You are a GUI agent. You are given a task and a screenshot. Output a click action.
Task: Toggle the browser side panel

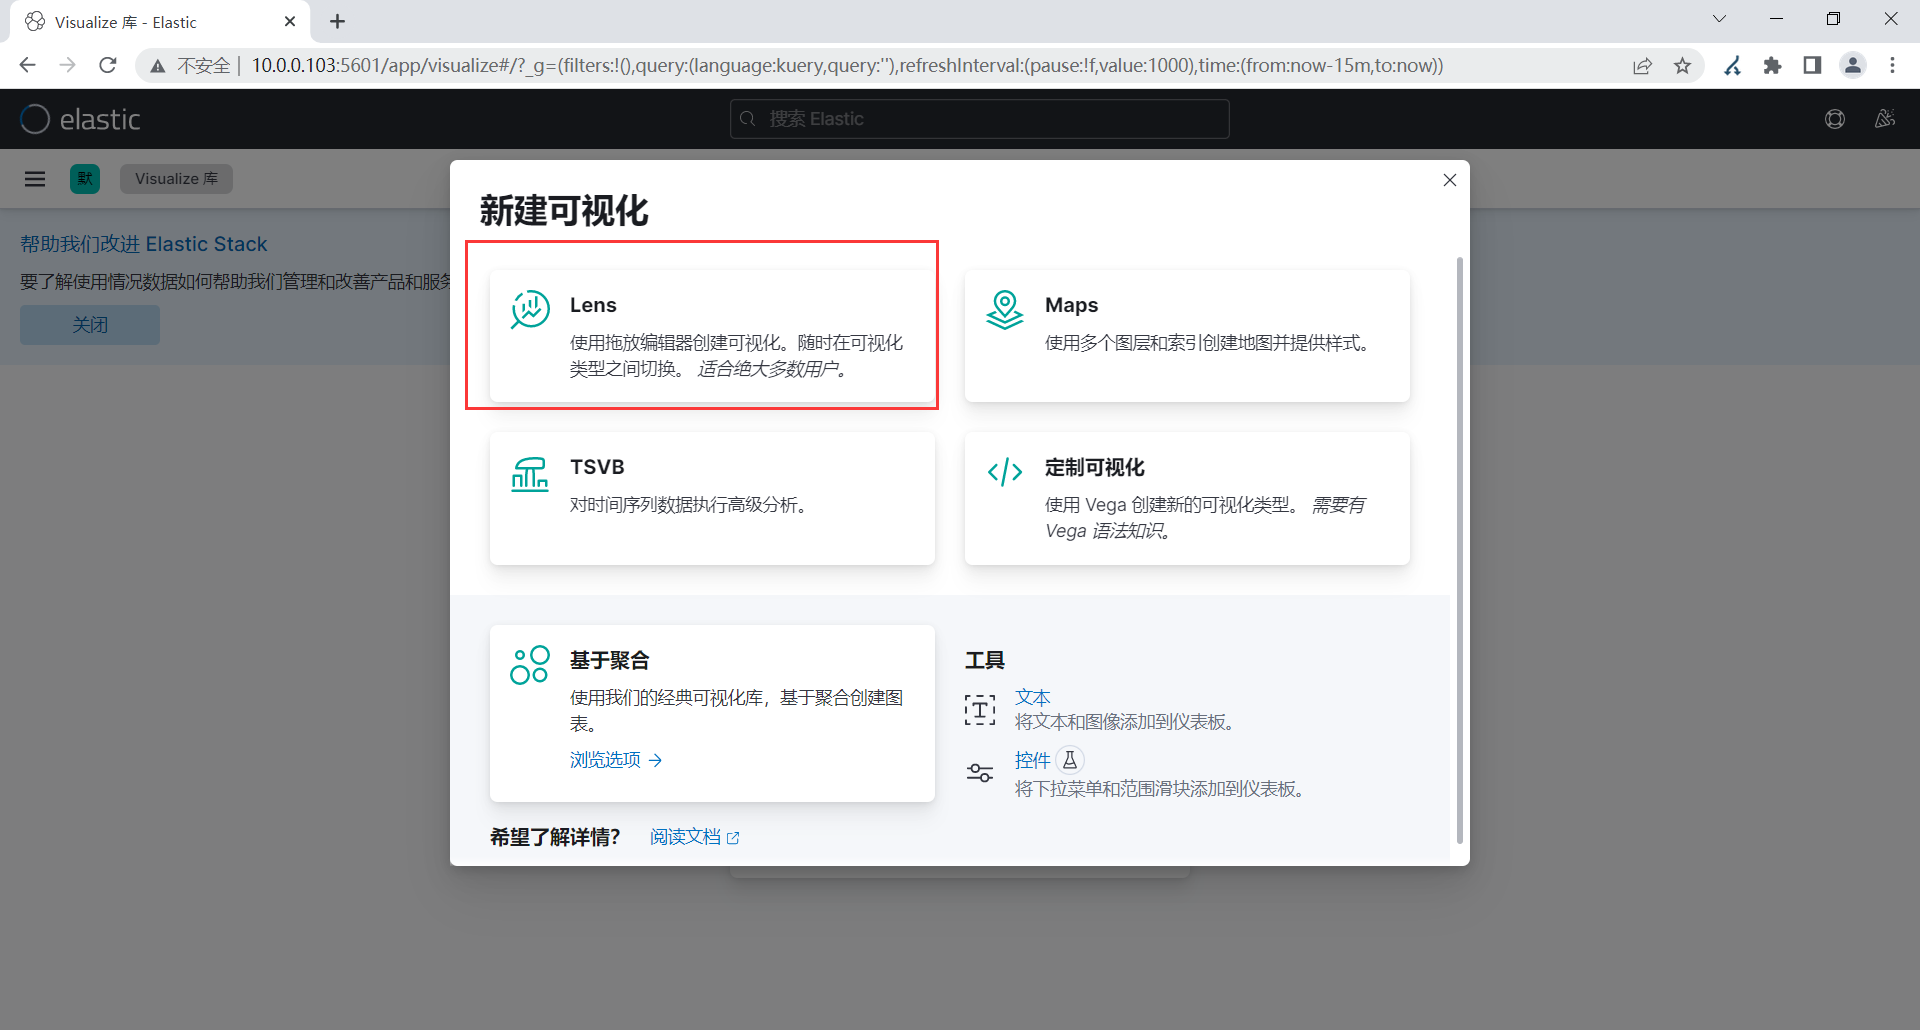point(1812,66)
